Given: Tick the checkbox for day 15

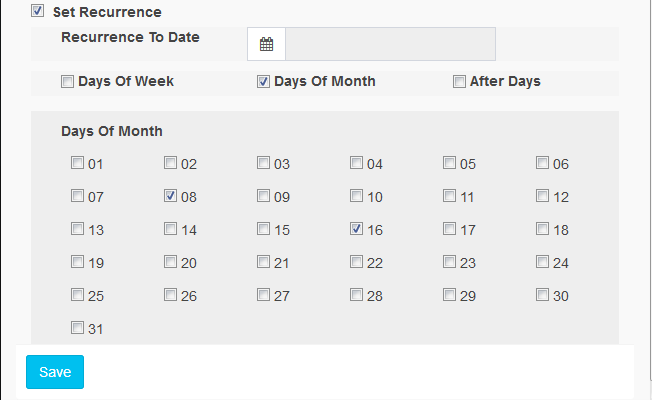Looking at the screenshot, I should (x=263, y=229).
